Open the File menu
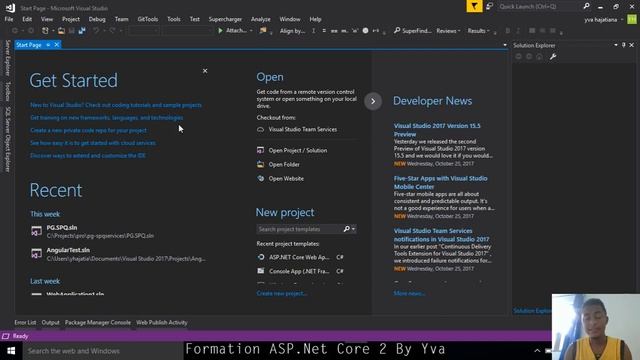 tap(9, 19)
